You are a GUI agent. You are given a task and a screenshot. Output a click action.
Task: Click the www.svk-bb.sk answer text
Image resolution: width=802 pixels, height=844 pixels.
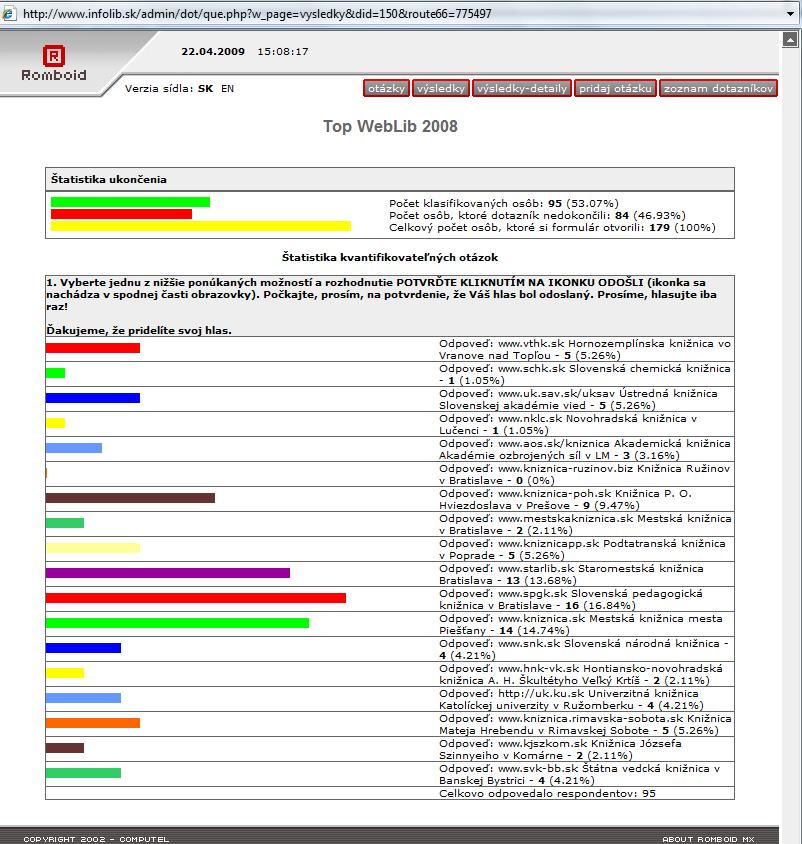point(580,775)
